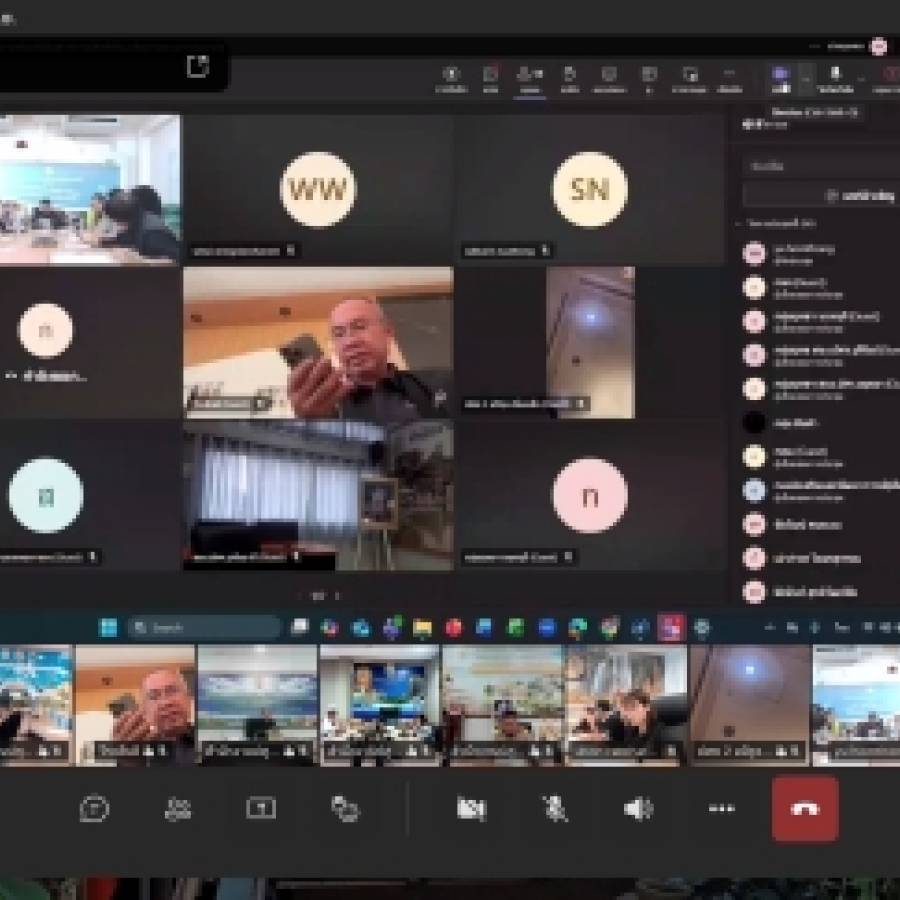
Task: Select the participant with the blue avatar
Action: point(821,490)
